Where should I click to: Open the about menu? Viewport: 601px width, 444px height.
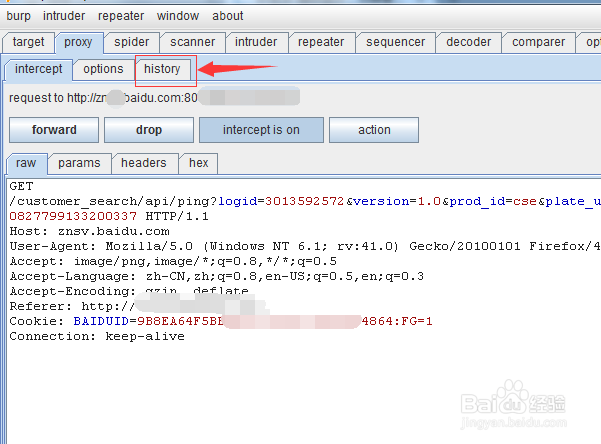click(x=228, y=16)
